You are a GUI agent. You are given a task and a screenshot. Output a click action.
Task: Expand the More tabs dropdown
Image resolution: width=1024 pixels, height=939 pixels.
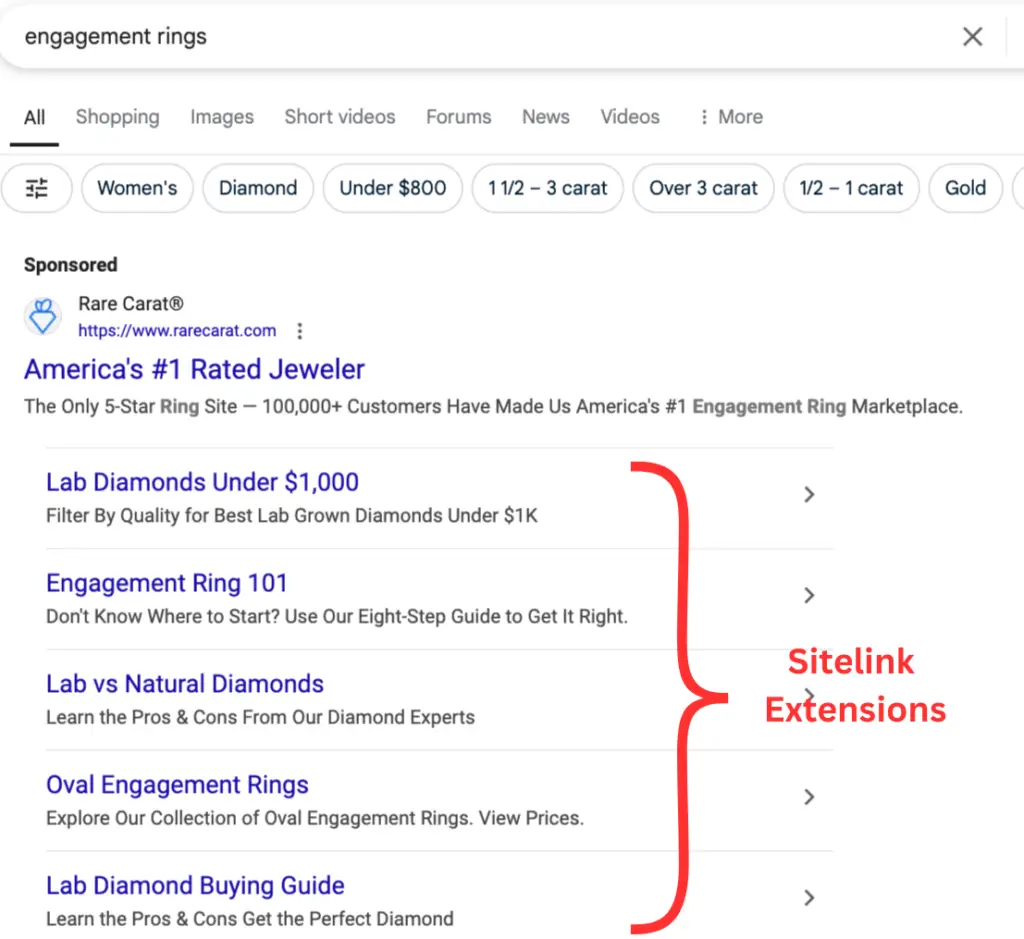coord(731,117)
